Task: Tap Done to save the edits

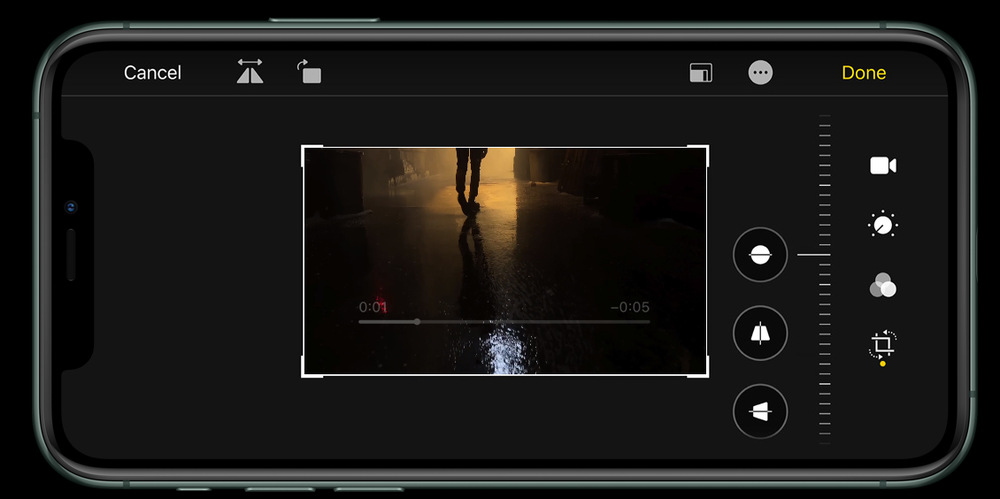Action: [863, 73]
